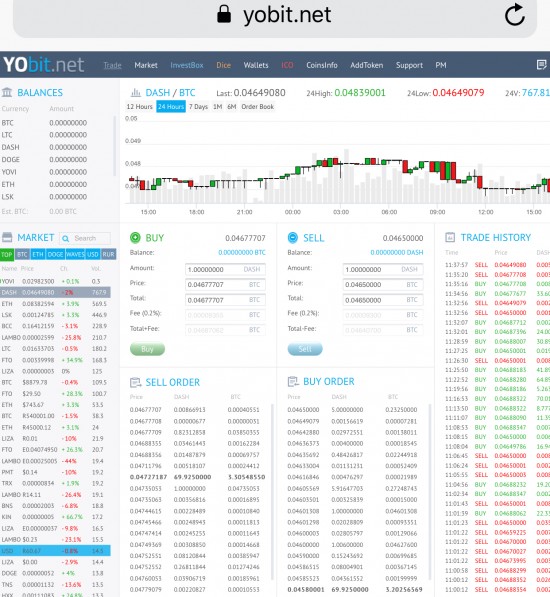
Task: Click the padlock icon beside yobit.net
Action: pos(224,14)
